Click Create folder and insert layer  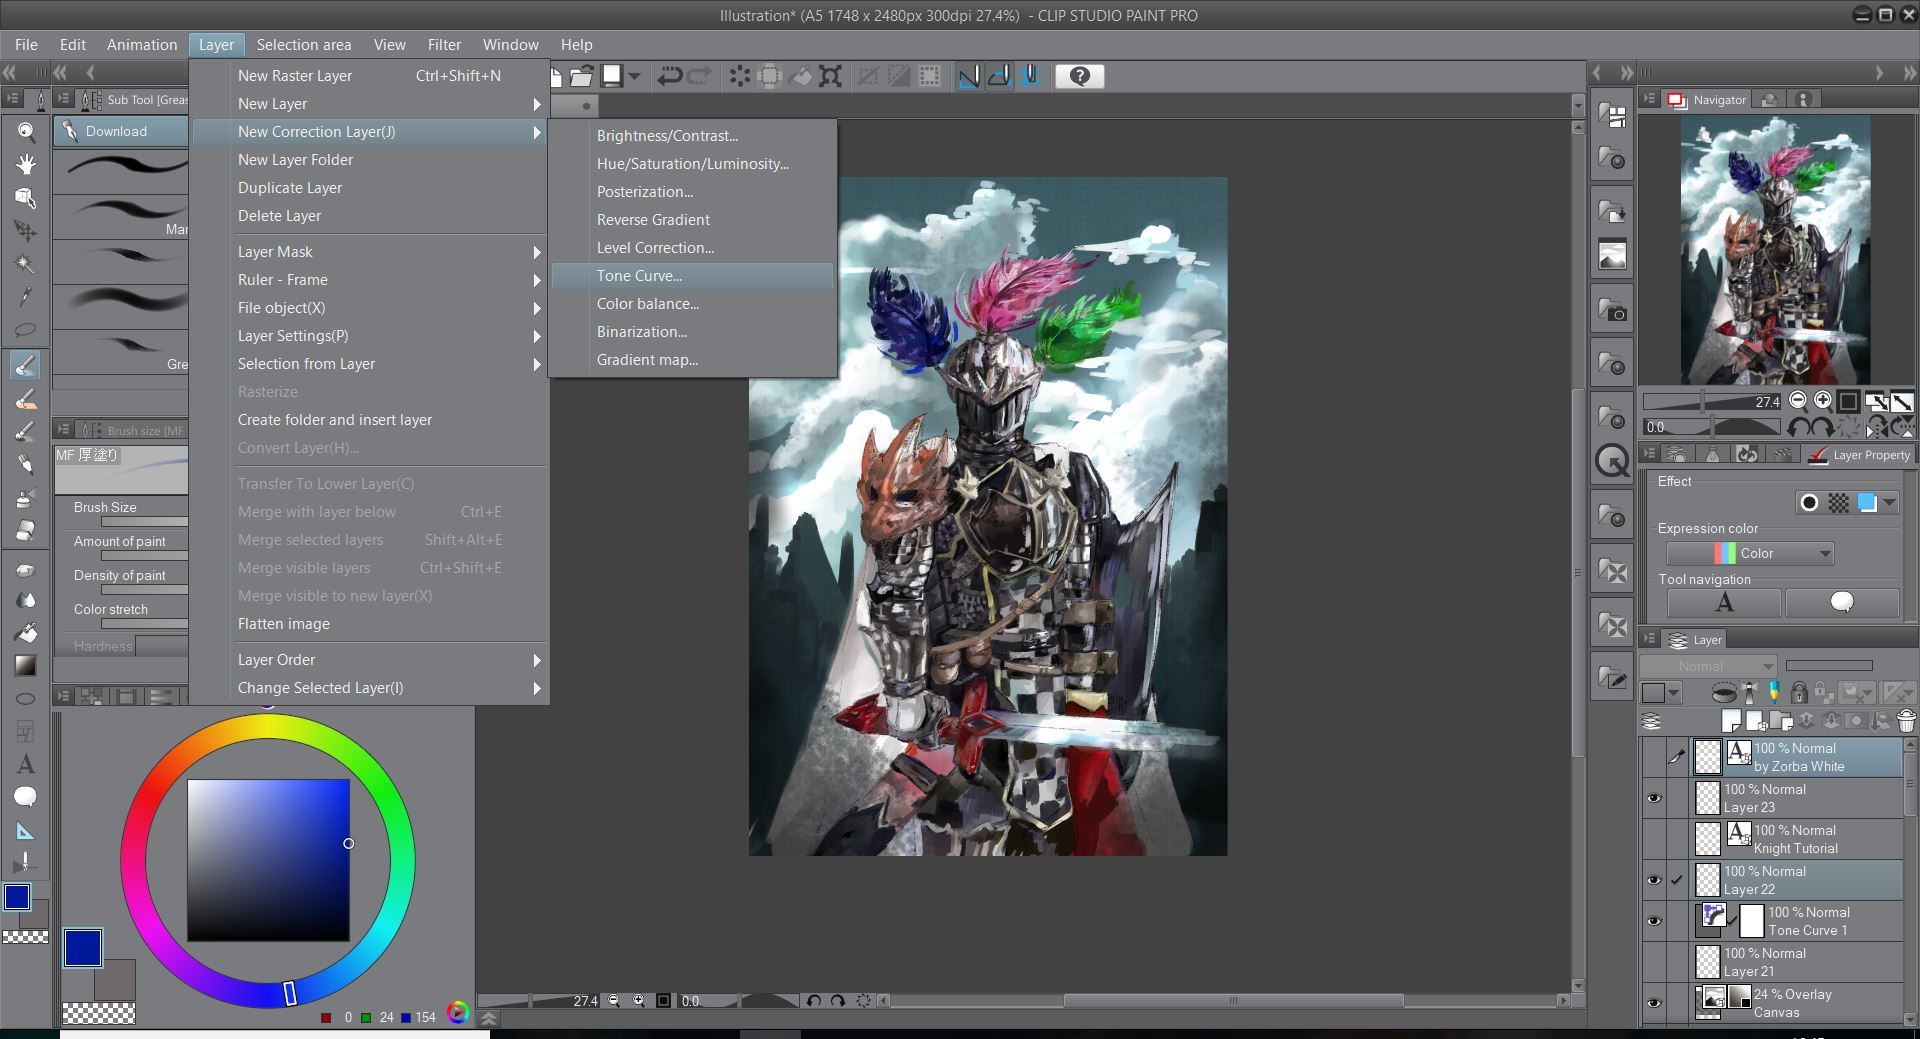pos(370,420)
